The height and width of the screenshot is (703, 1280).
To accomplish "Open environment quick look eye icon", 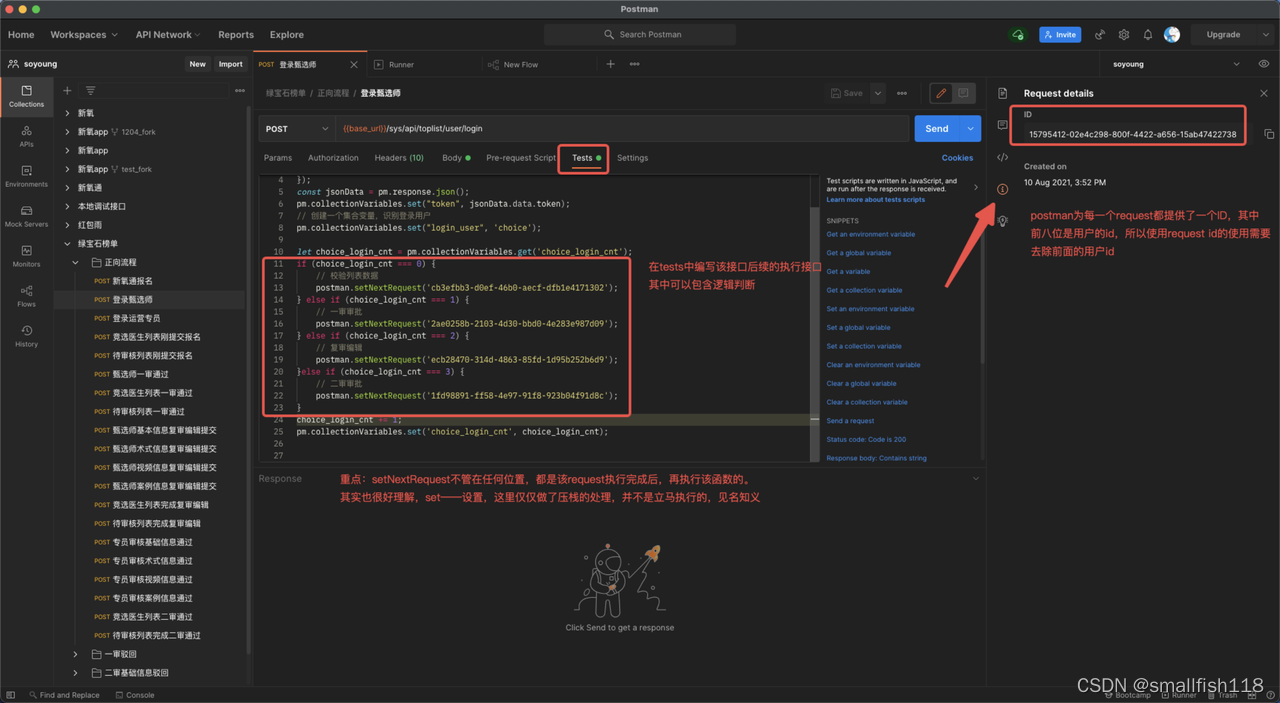I will [x=1264, y=64].
